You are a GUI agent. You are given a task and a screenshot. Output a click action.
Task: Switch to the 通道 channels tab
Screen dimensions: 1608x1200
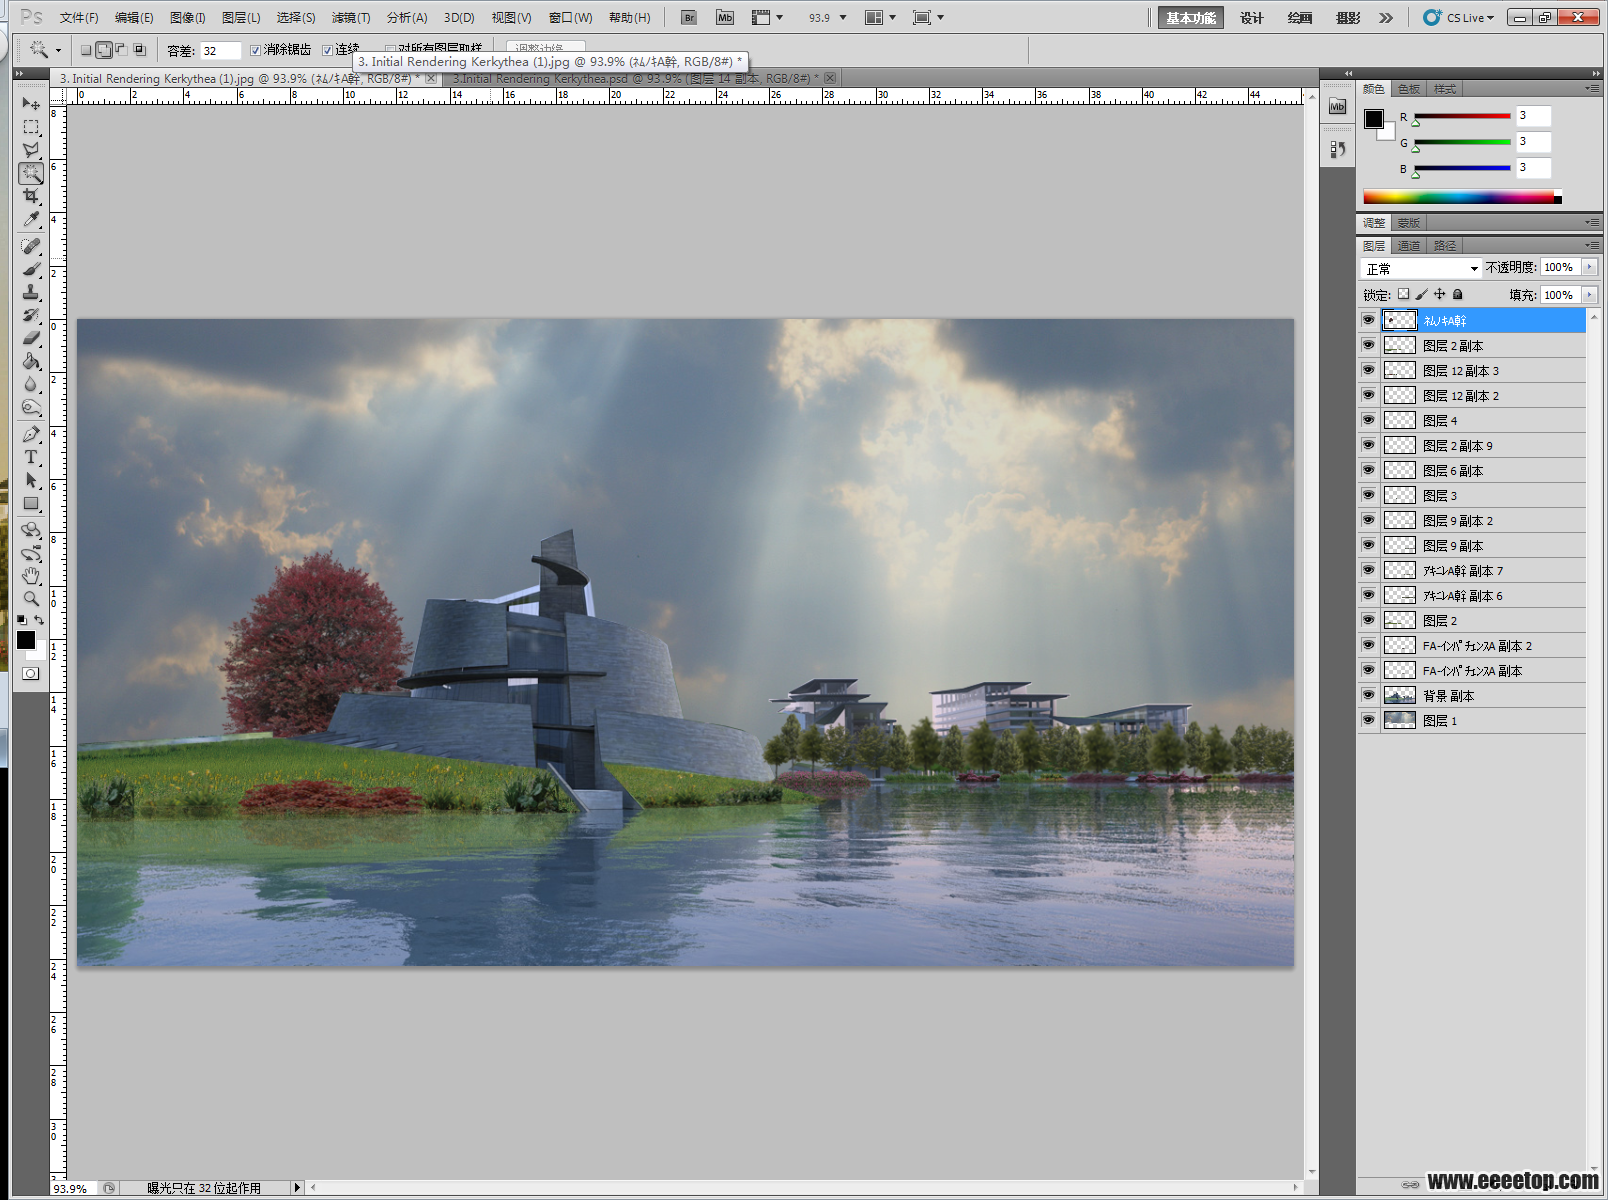coord(1409,246)
